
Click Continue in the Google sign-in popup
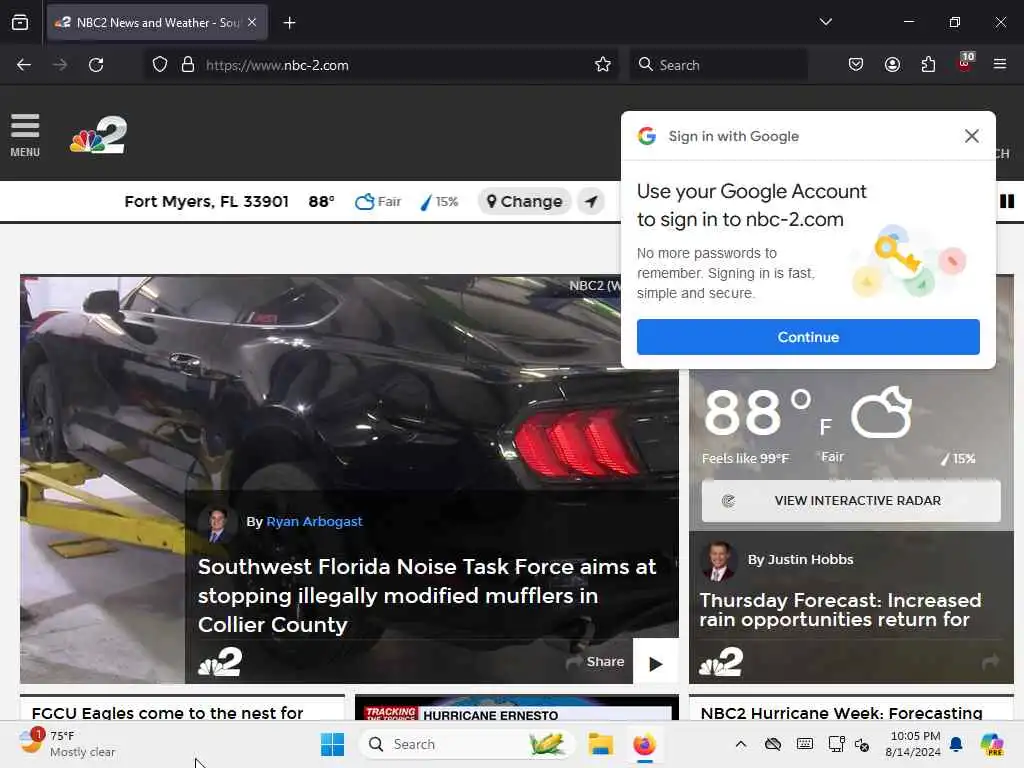click(x=808, y=337)
